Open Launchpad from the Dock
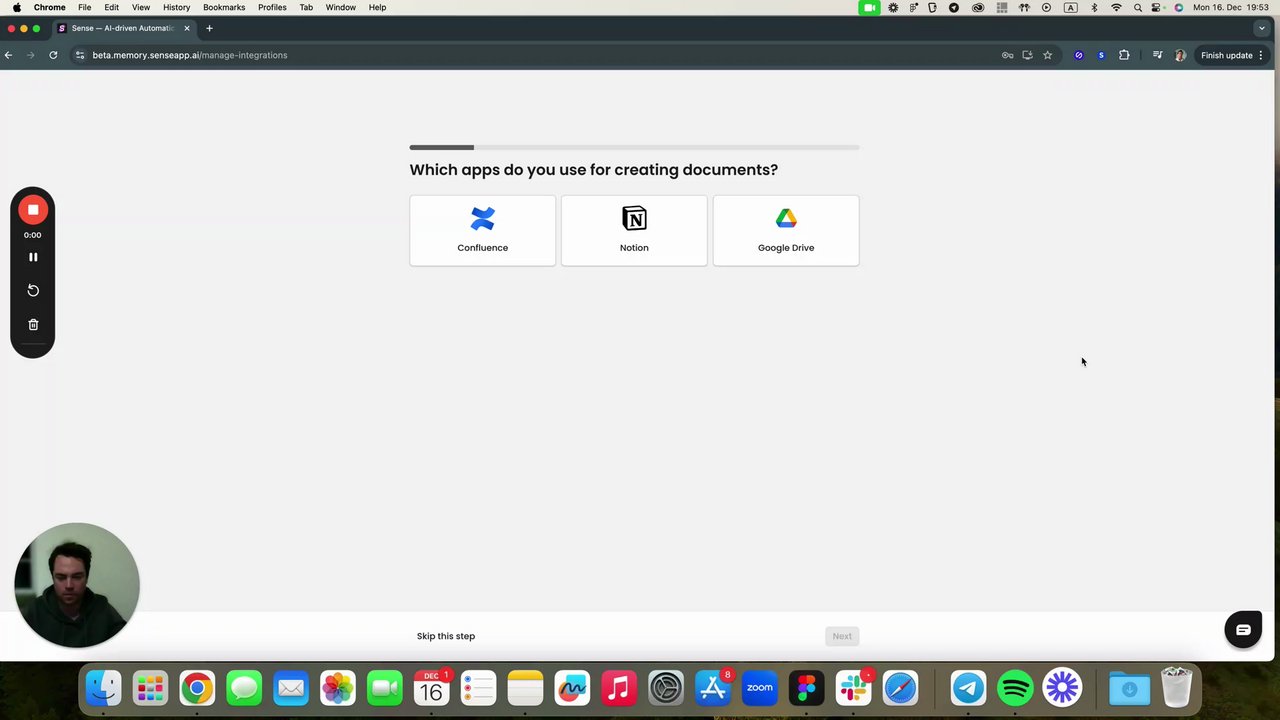 tap(150, 688)
